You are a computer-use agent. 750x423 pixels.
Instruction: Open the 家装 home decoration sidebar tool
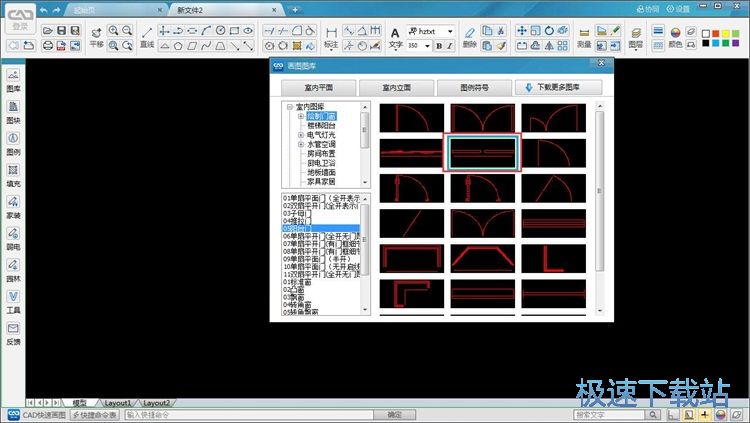(x=13, y=206)
